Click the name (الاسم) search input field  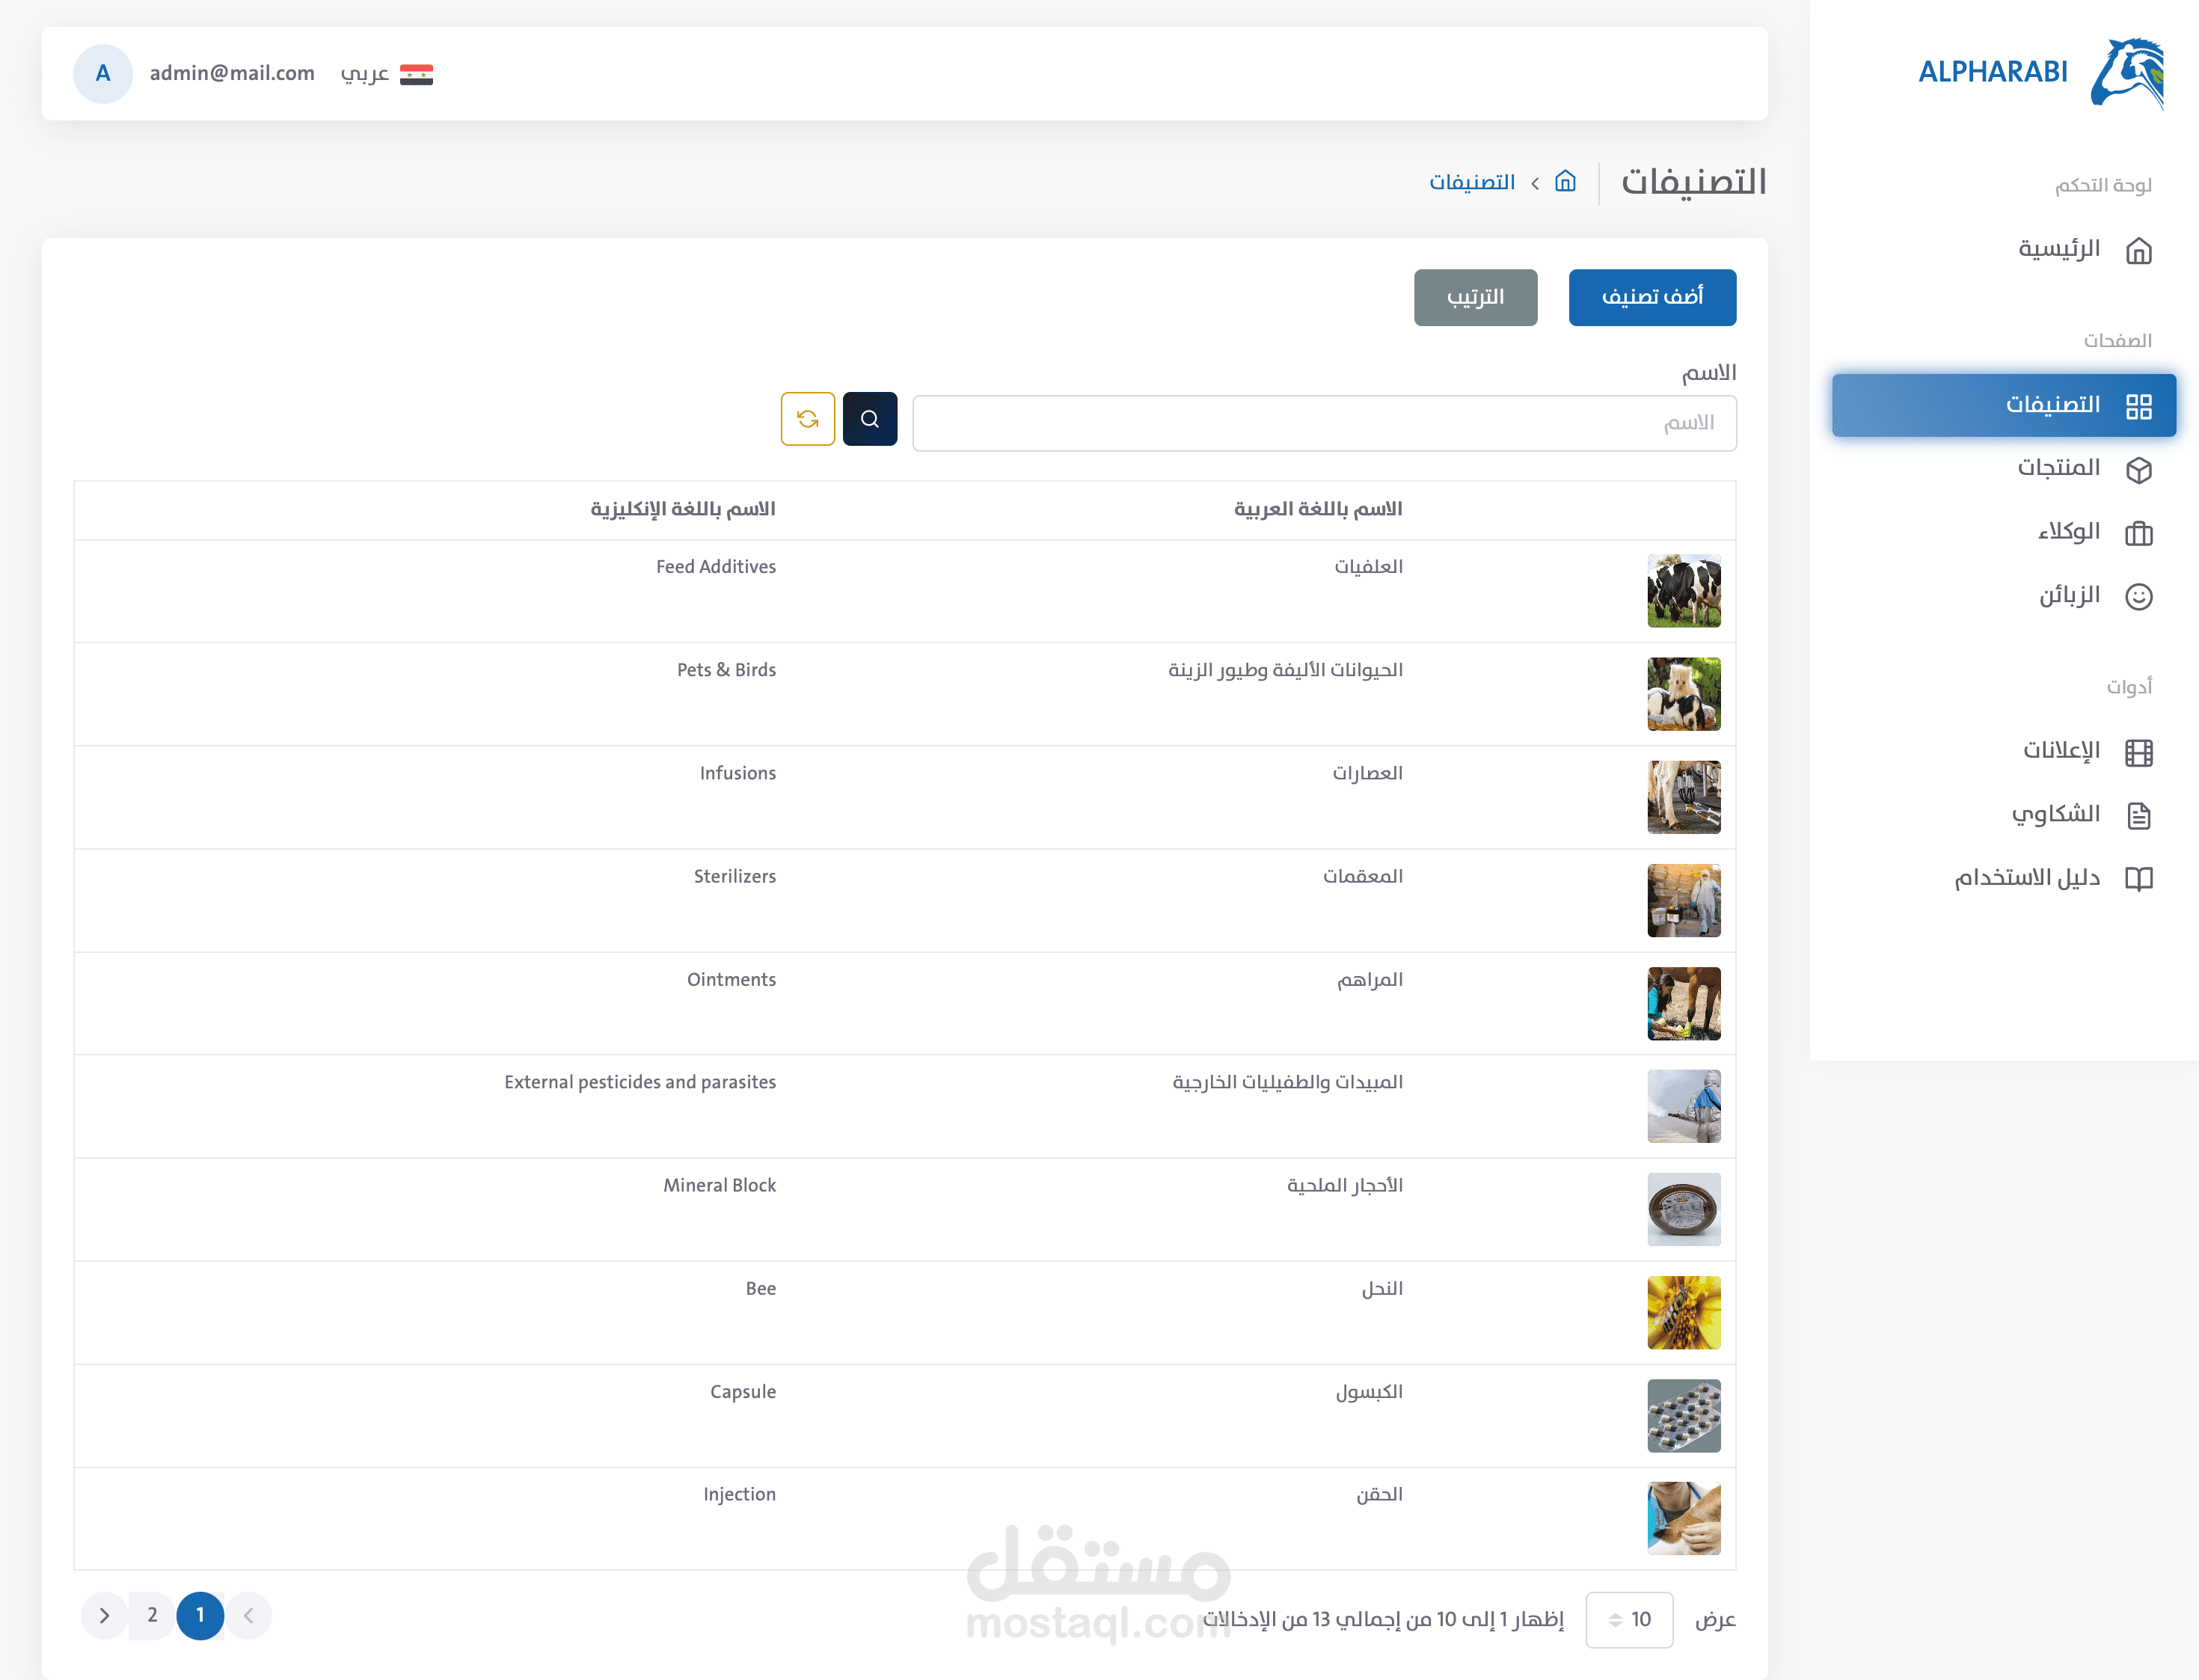click(1323, 423)
